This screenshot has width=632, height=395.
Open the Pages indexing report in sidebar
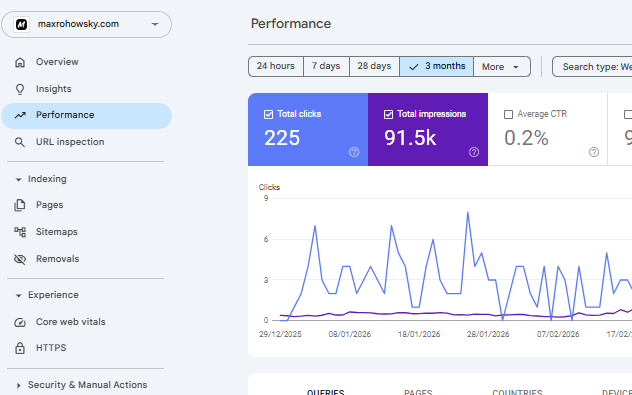(86, 205)
